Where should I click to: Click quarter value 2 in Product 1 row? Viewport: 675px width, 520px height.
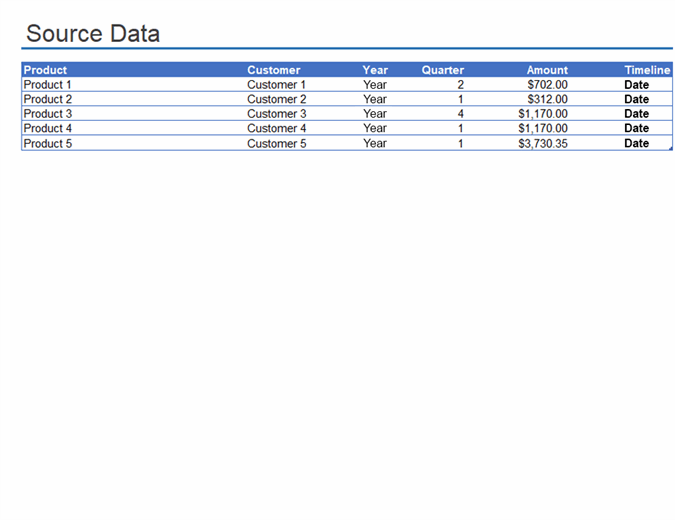(x=460, y=84)
